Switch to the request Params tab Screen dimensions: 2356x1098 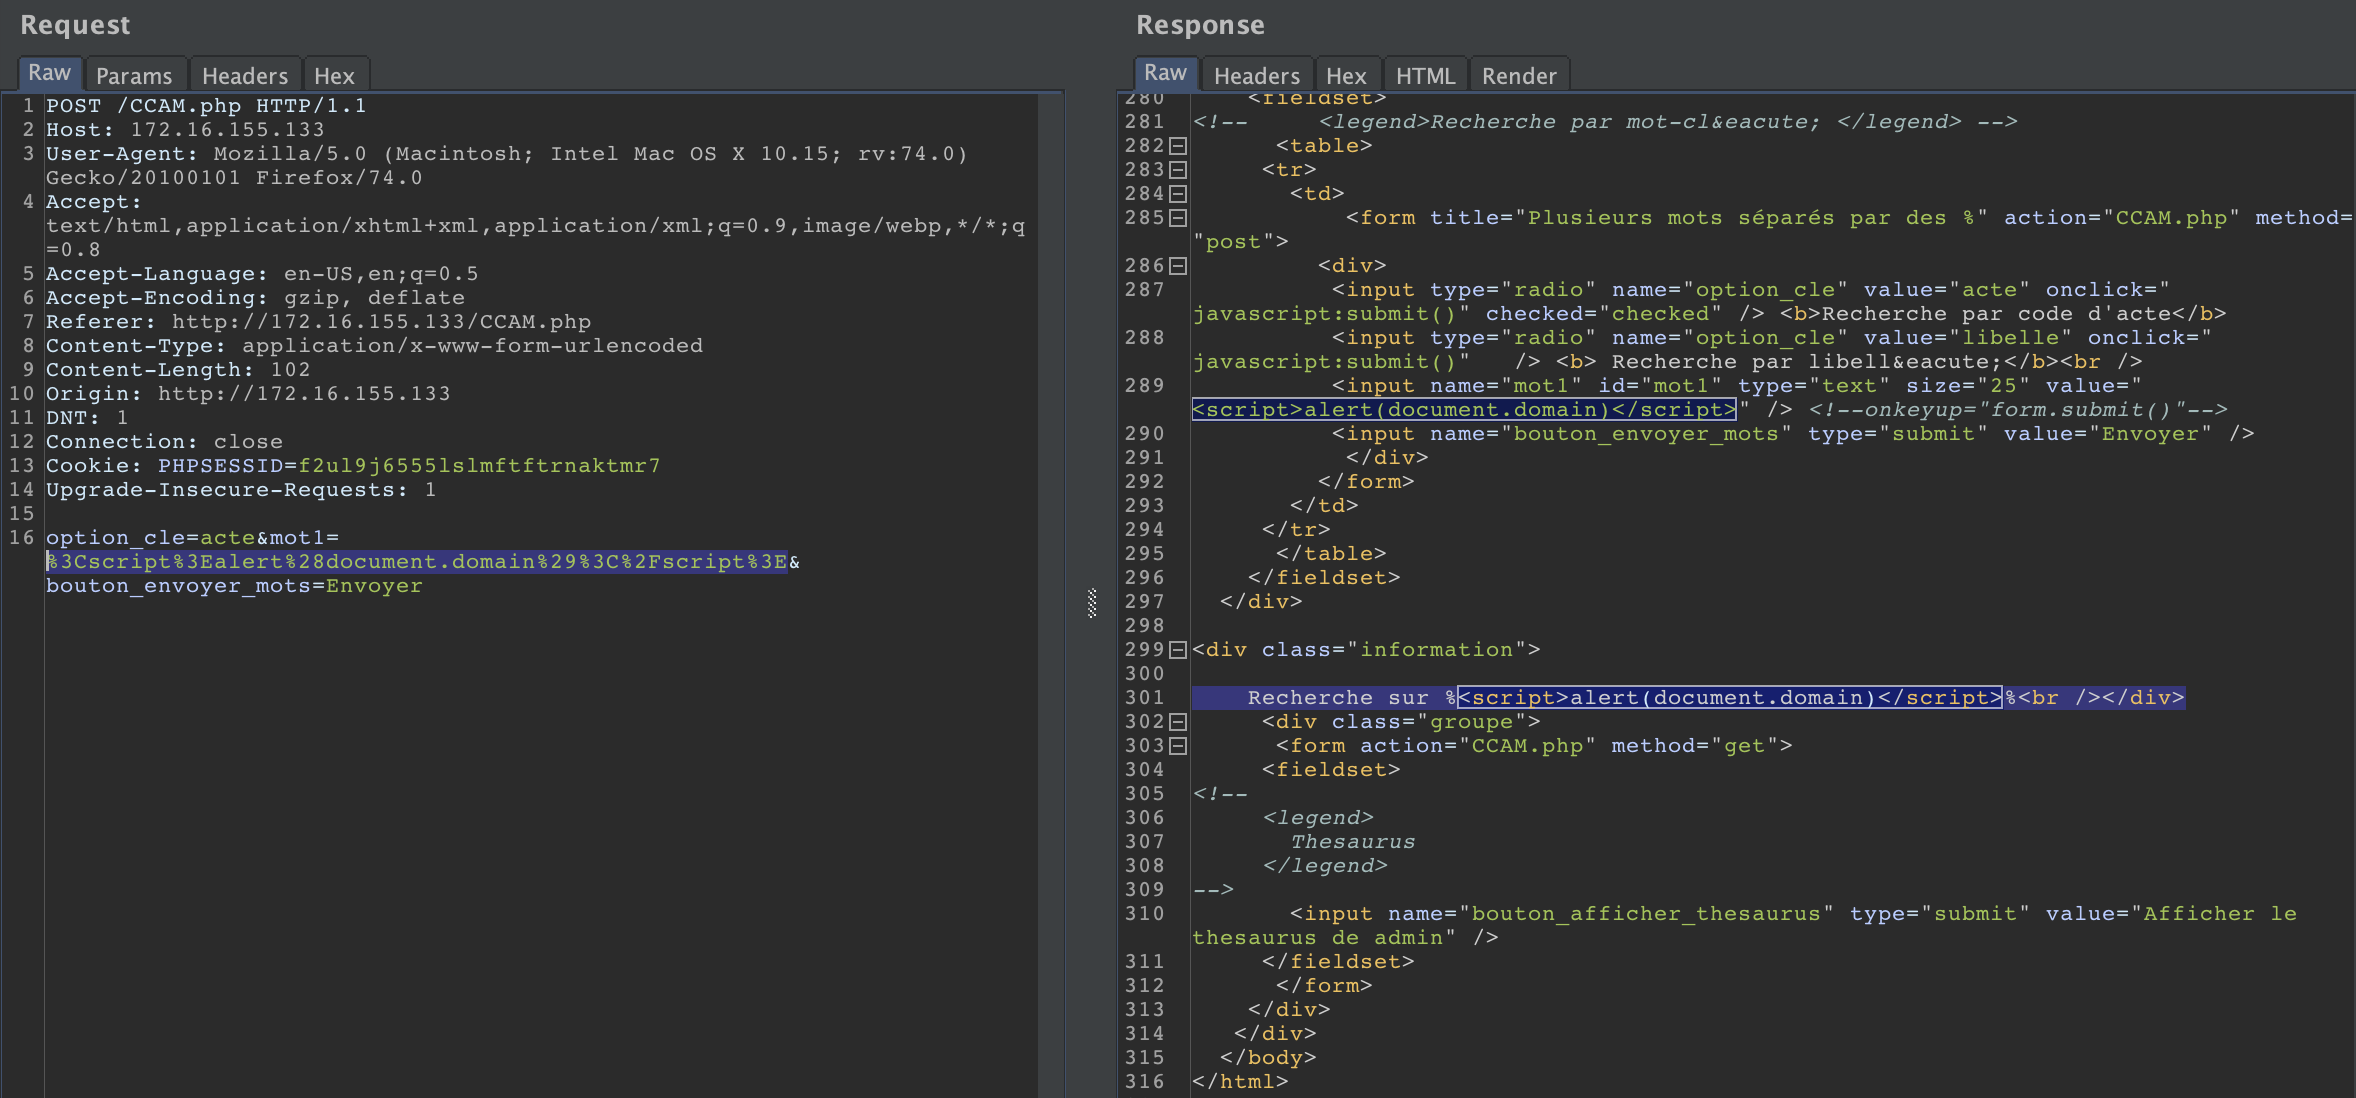tap(134, 76)
